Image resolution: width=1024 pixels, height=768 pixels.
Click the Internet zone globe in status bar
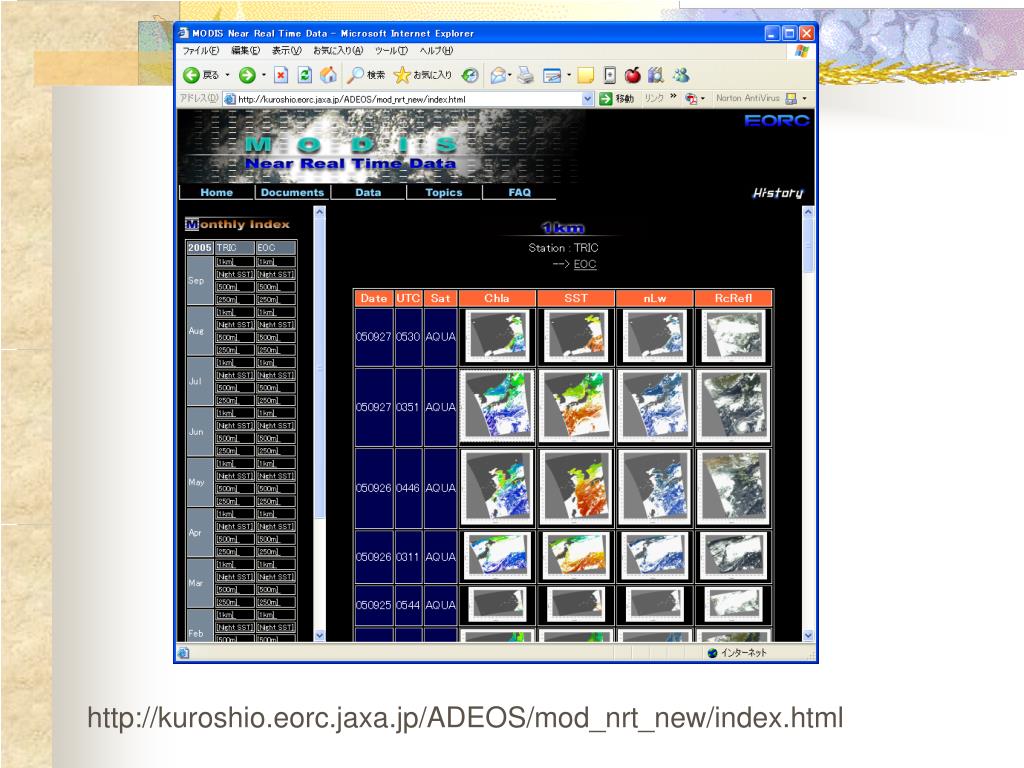click(712, 652)
